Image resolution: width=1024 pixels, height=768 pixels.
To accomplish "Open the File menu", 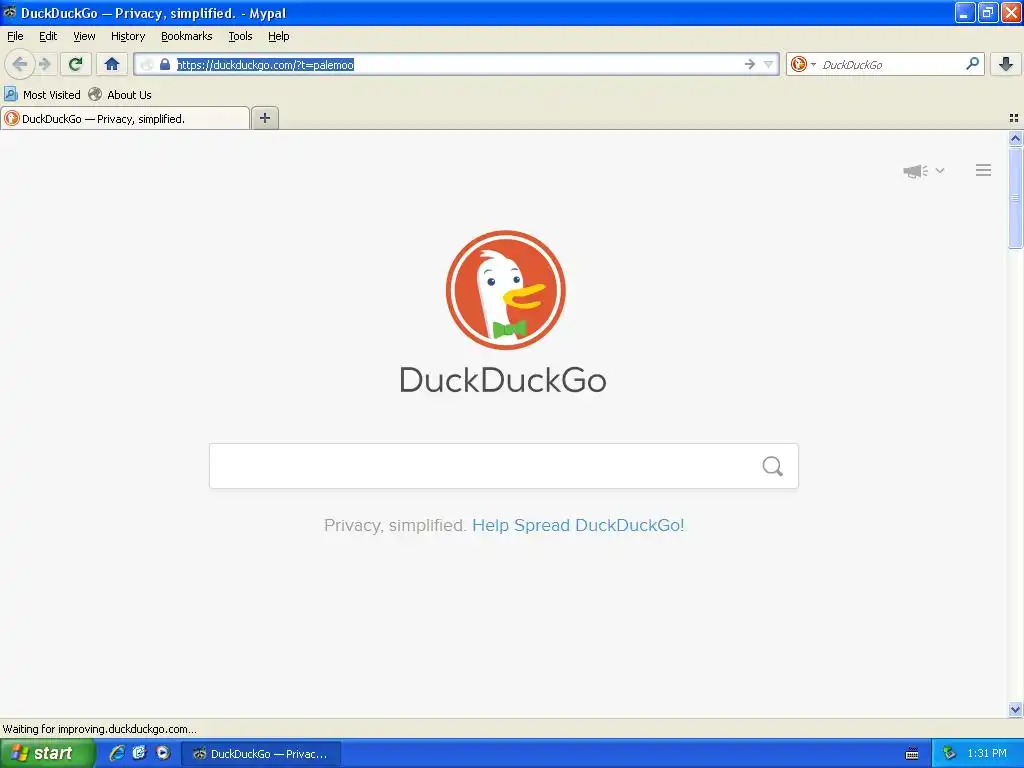I will 15,36.
